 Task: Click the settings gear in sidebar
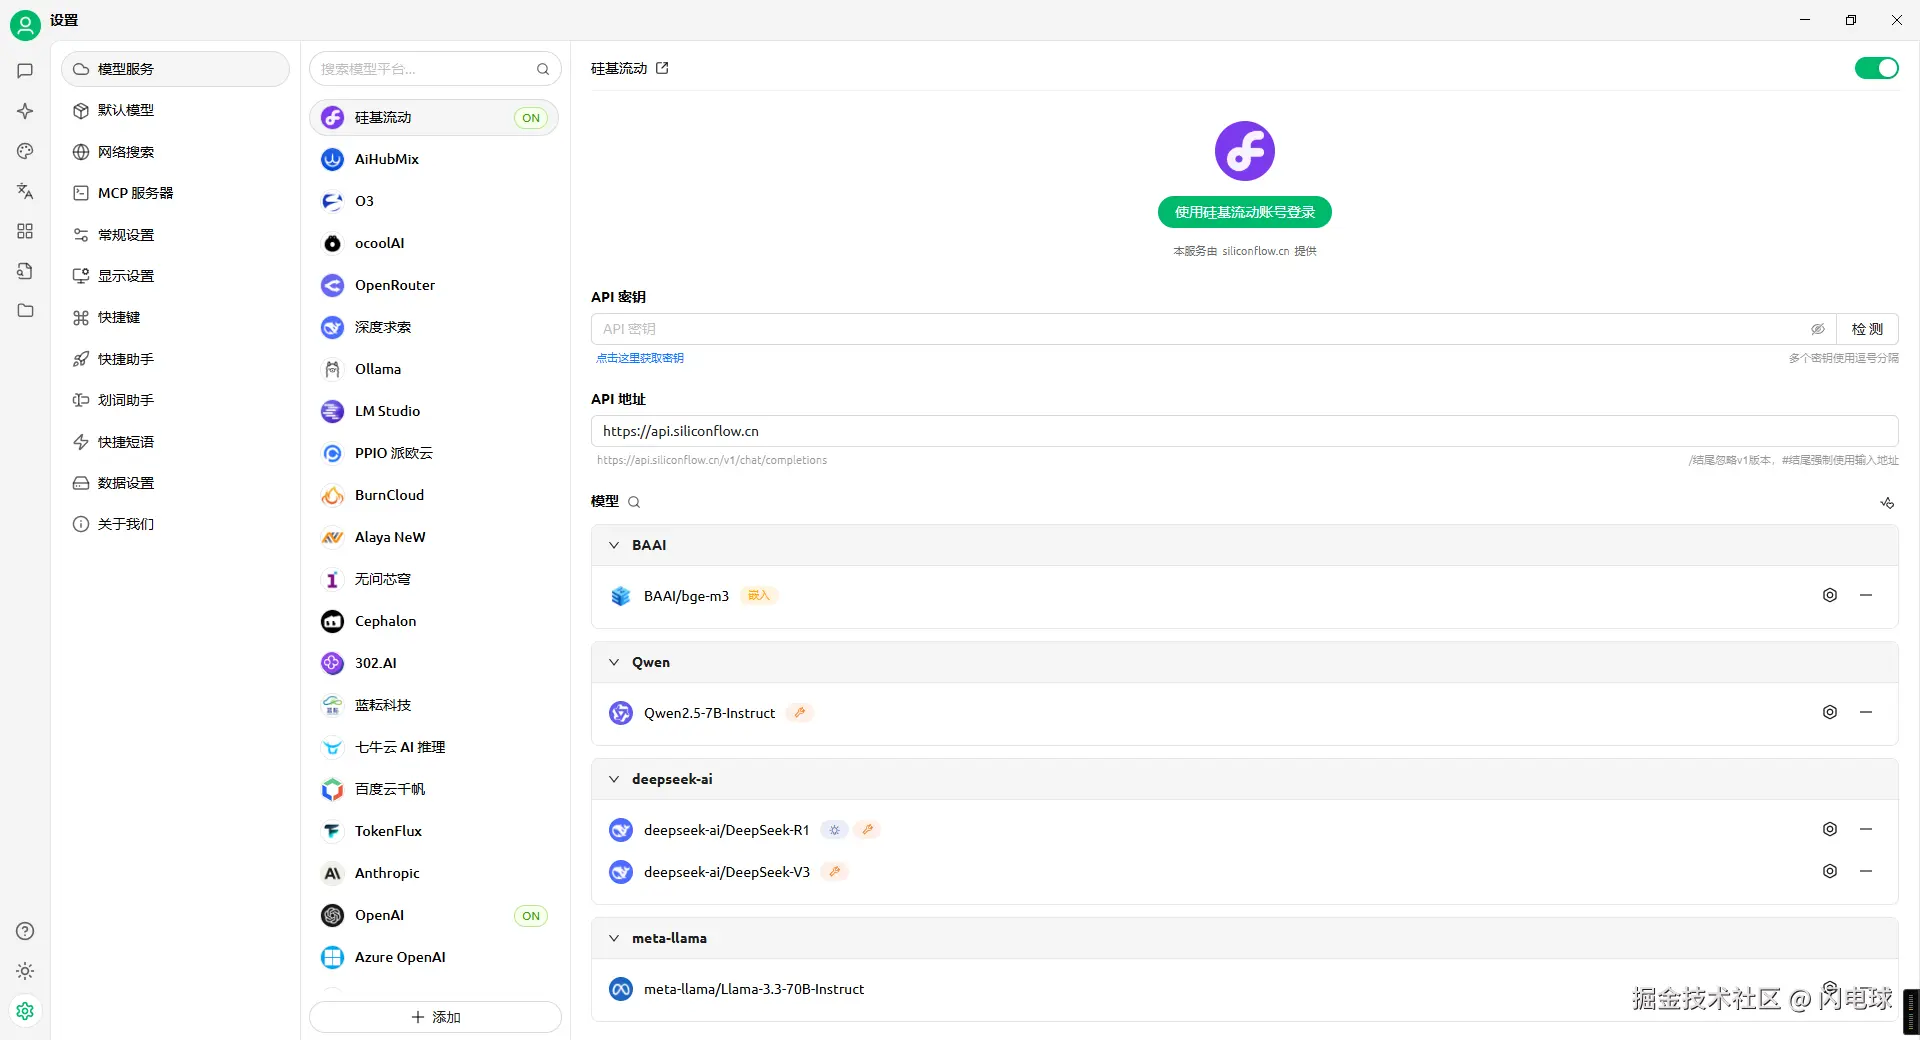pos(25,1011)
